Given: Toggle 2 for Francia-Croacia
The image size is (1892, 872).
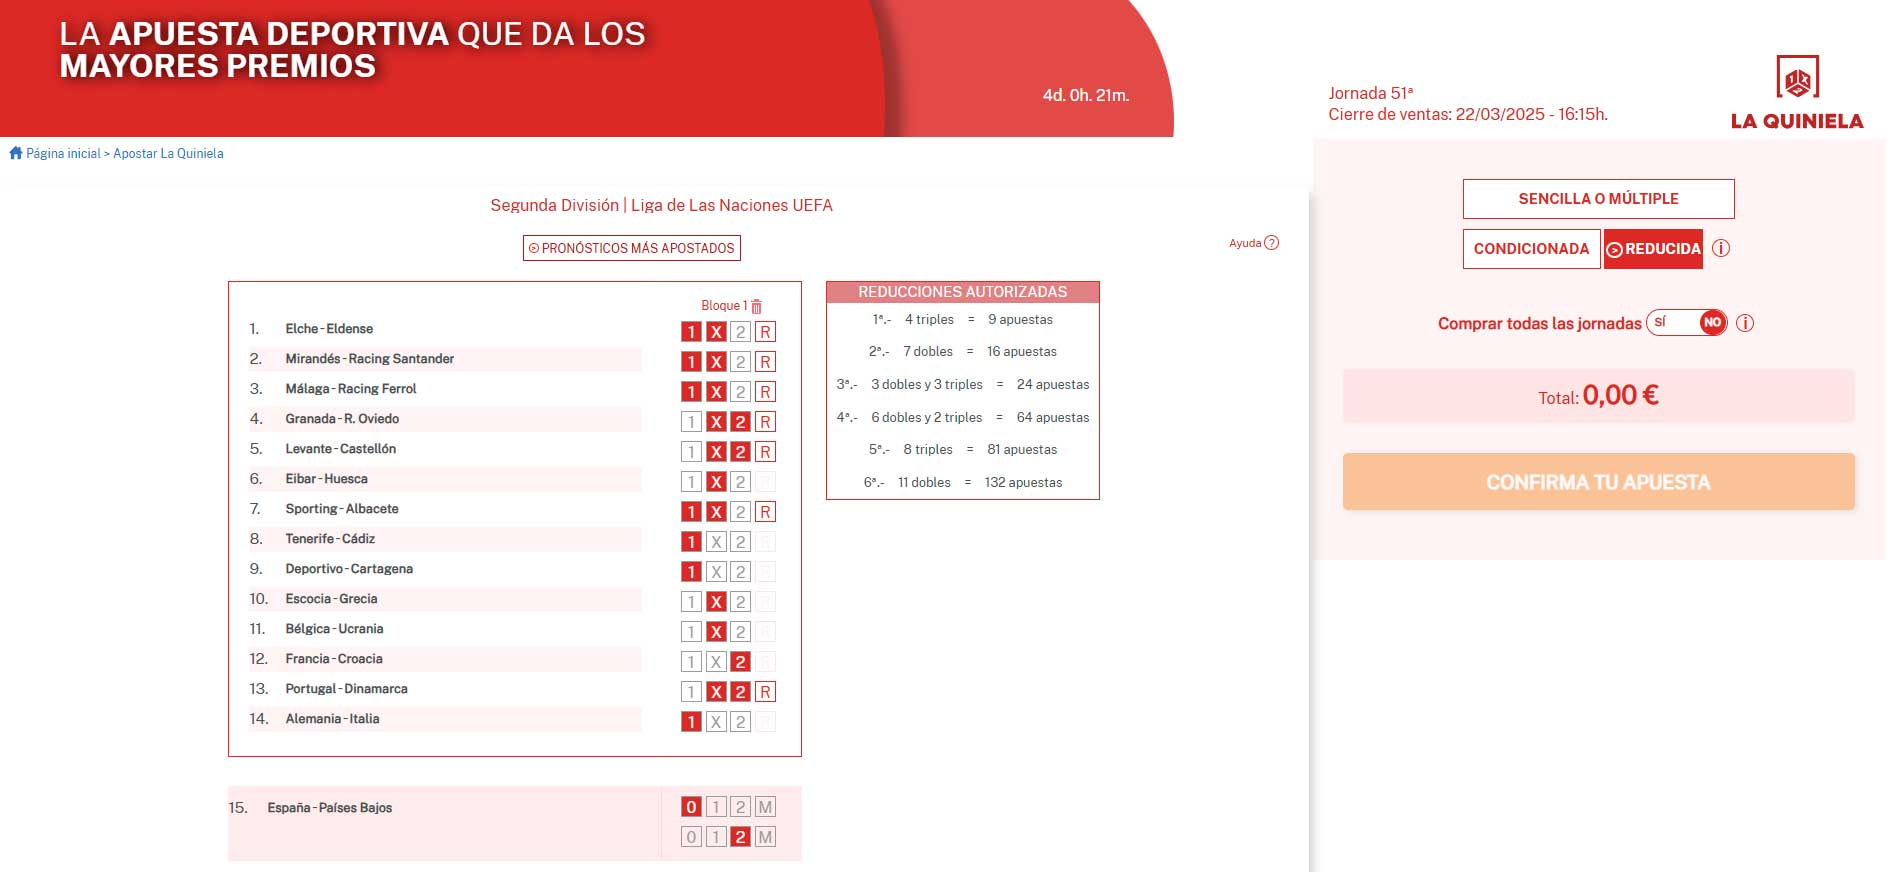Looking at the screenshot, I should [x=740, y=662].
